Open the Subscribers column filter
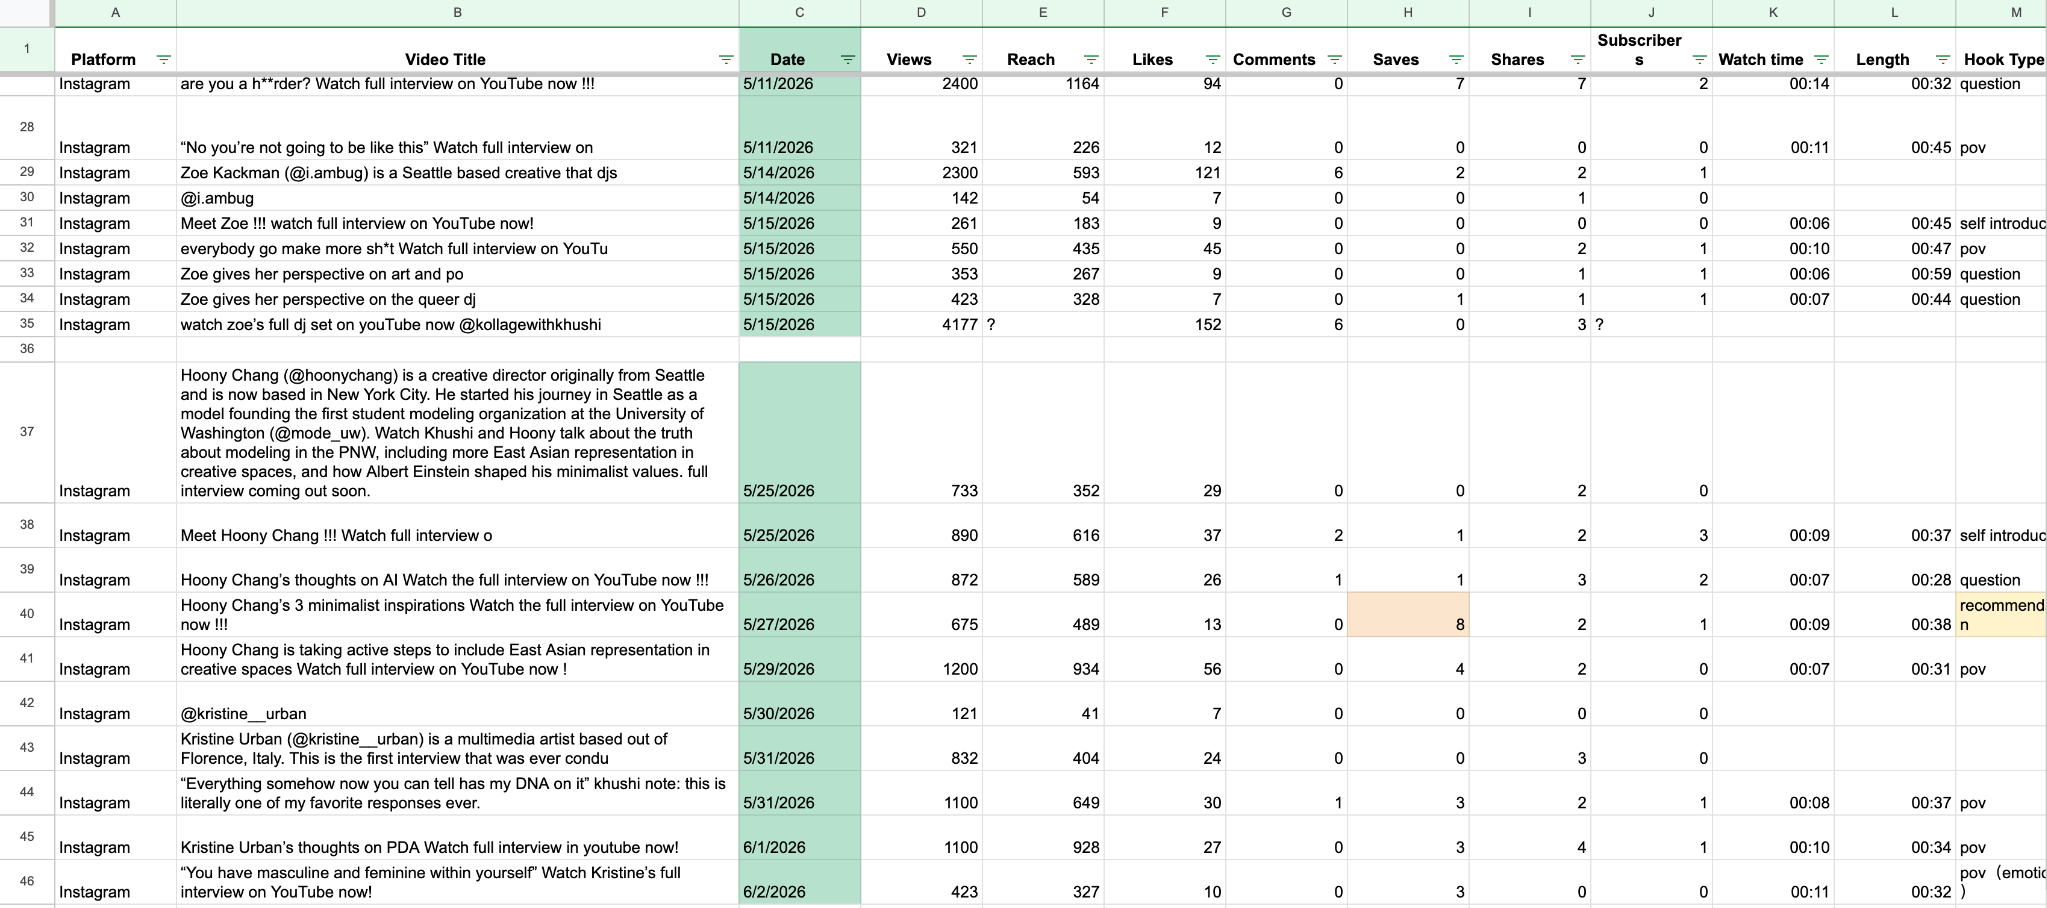Viewport: 2047px width, 908px height. pos(1699,60)
